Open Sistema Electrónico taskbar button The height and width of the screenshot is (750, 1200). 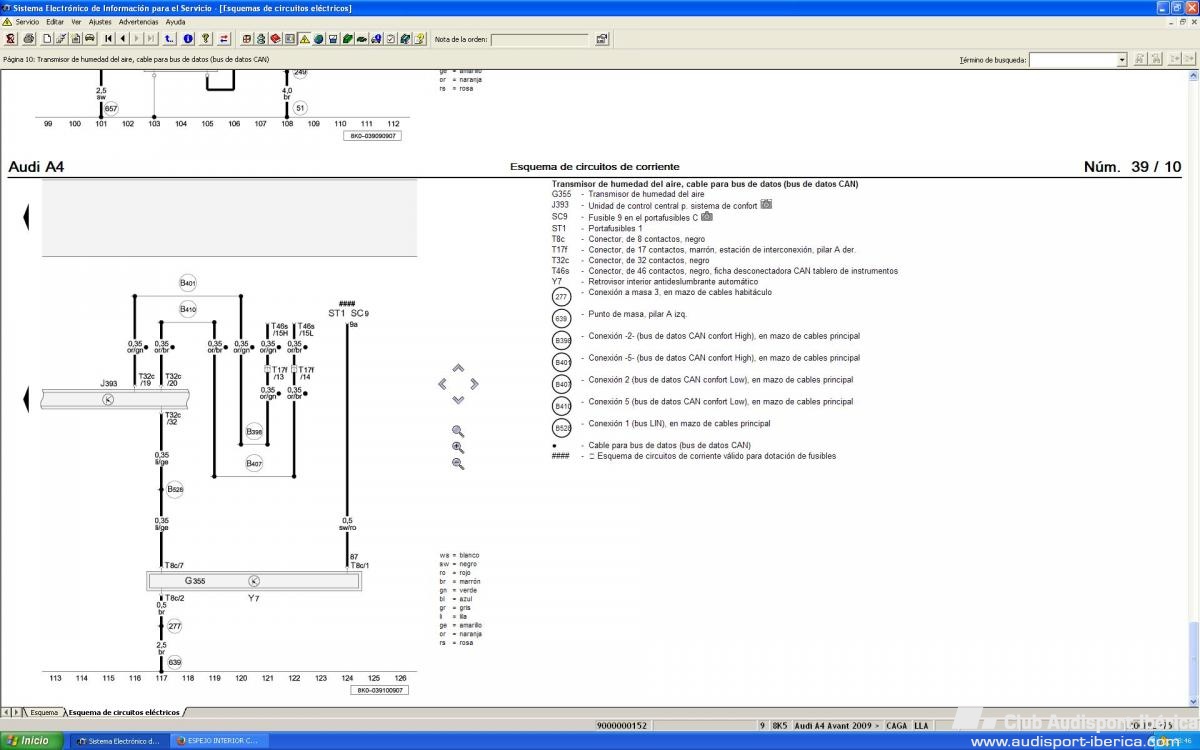[x=118, y=741]
